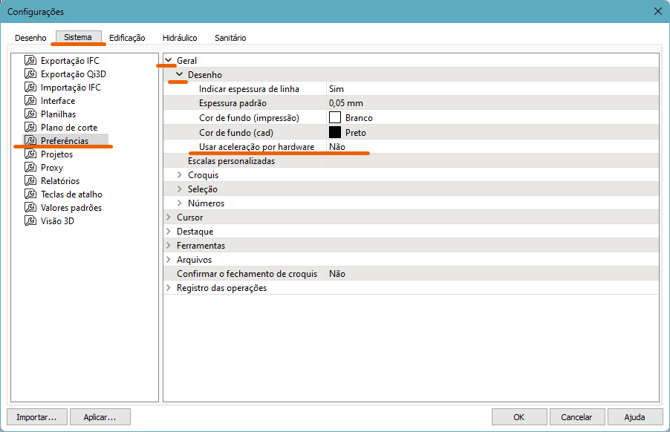Click the icon beside Exportação IFC
670x432 pixels.
pos(31,61)
